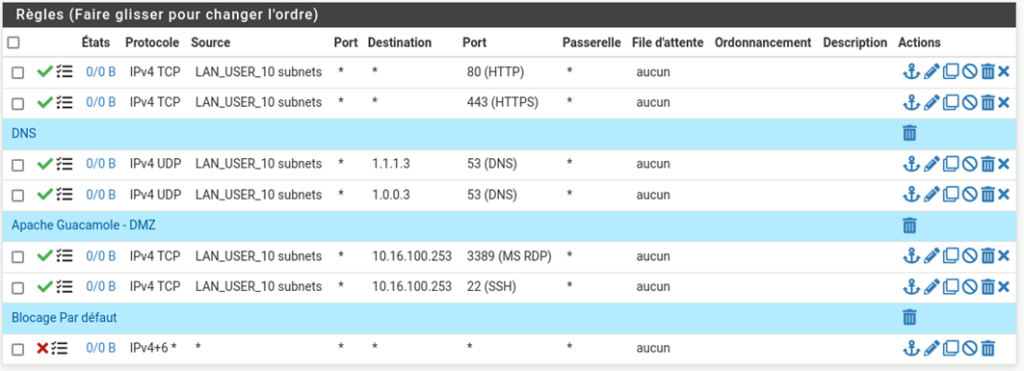Image resolution: width=1024 pixels, height=371 pixels.
Task: Edit the 80 (HTTP) rule with pencil icon
Action: tap(933, 71)
